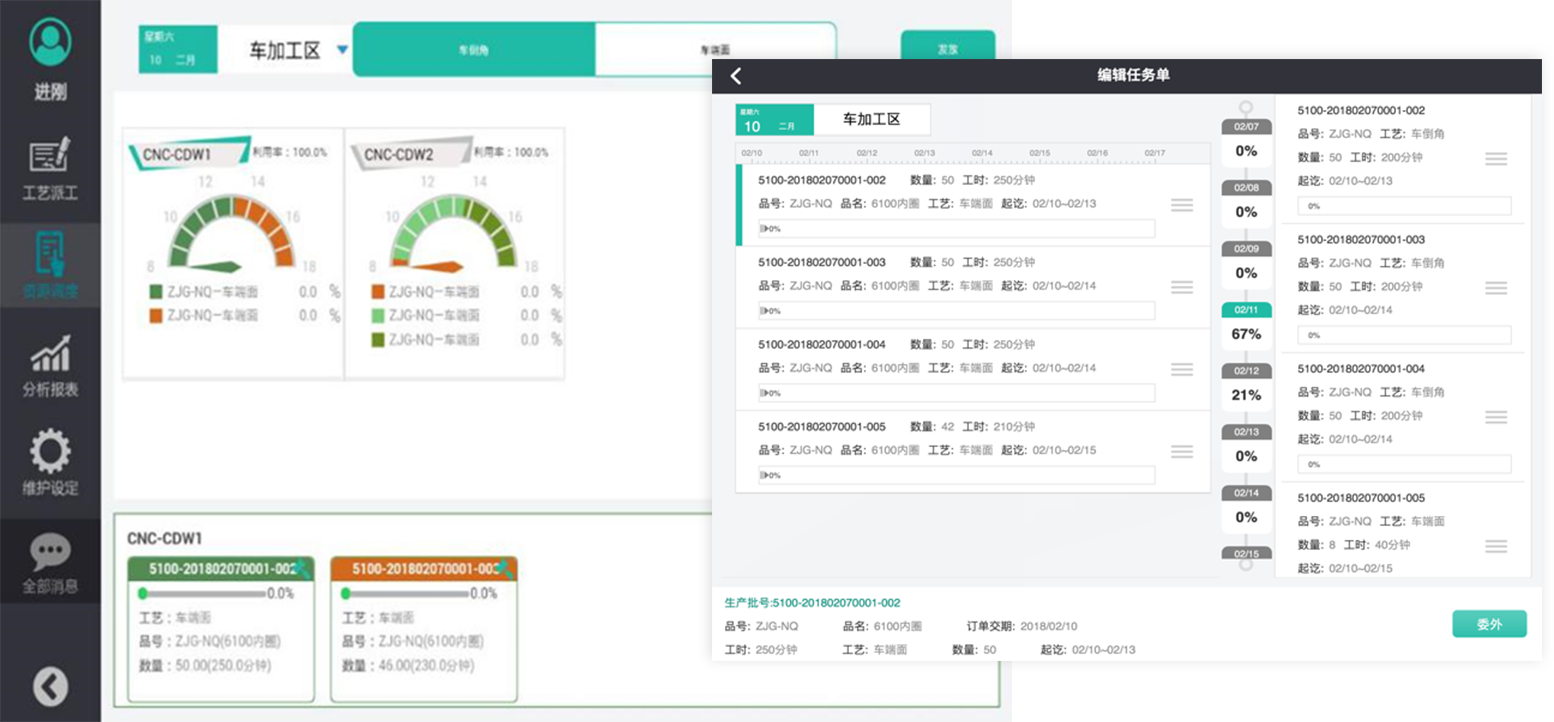
Task: Click the 进刚 user avatar icon
Action: (x=50, y=43)
